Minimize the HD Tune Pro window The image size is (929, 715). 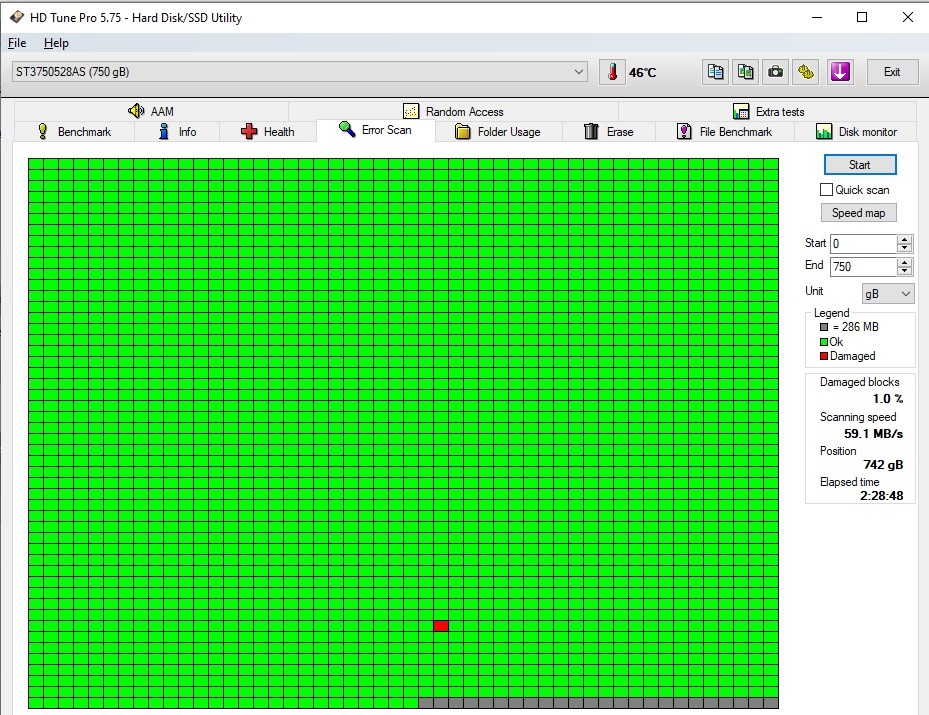[x=817, y=17]
